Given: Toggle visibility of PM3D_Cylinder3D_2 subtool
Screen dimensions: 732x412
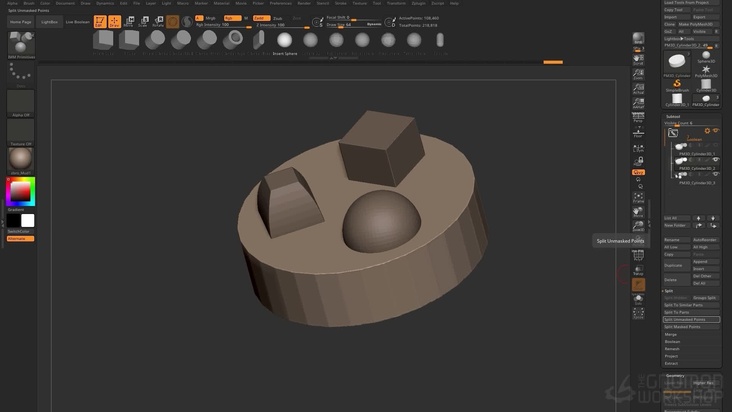Looking at the screenshot, I should tap(716, 160).
